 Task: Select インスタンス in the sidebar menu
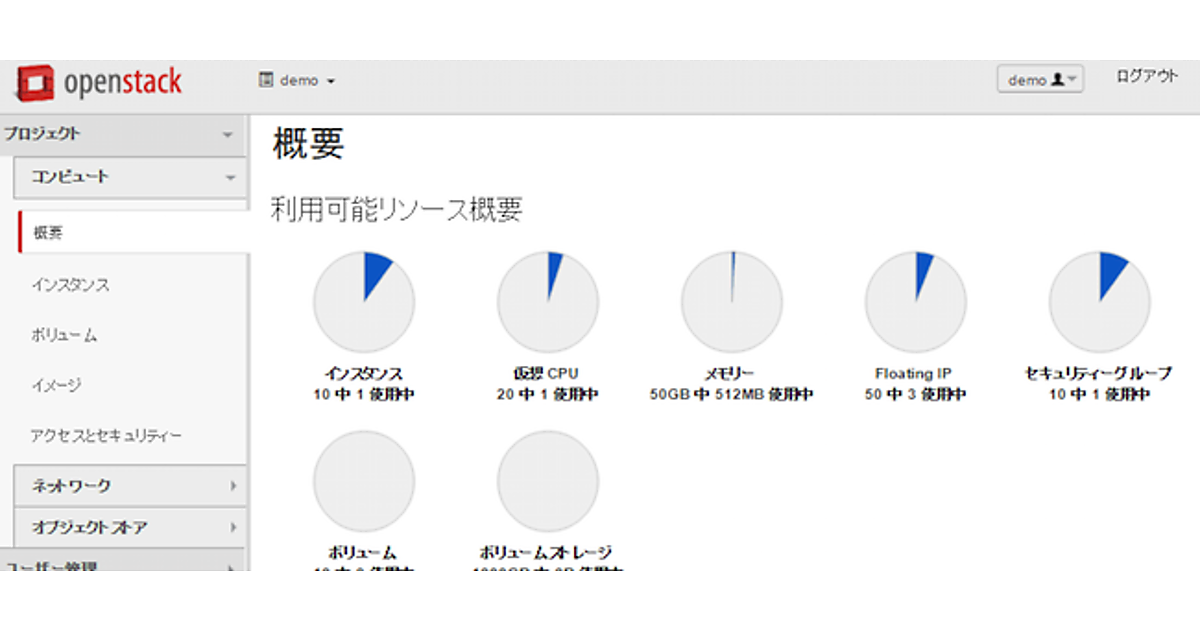[70, 285]
